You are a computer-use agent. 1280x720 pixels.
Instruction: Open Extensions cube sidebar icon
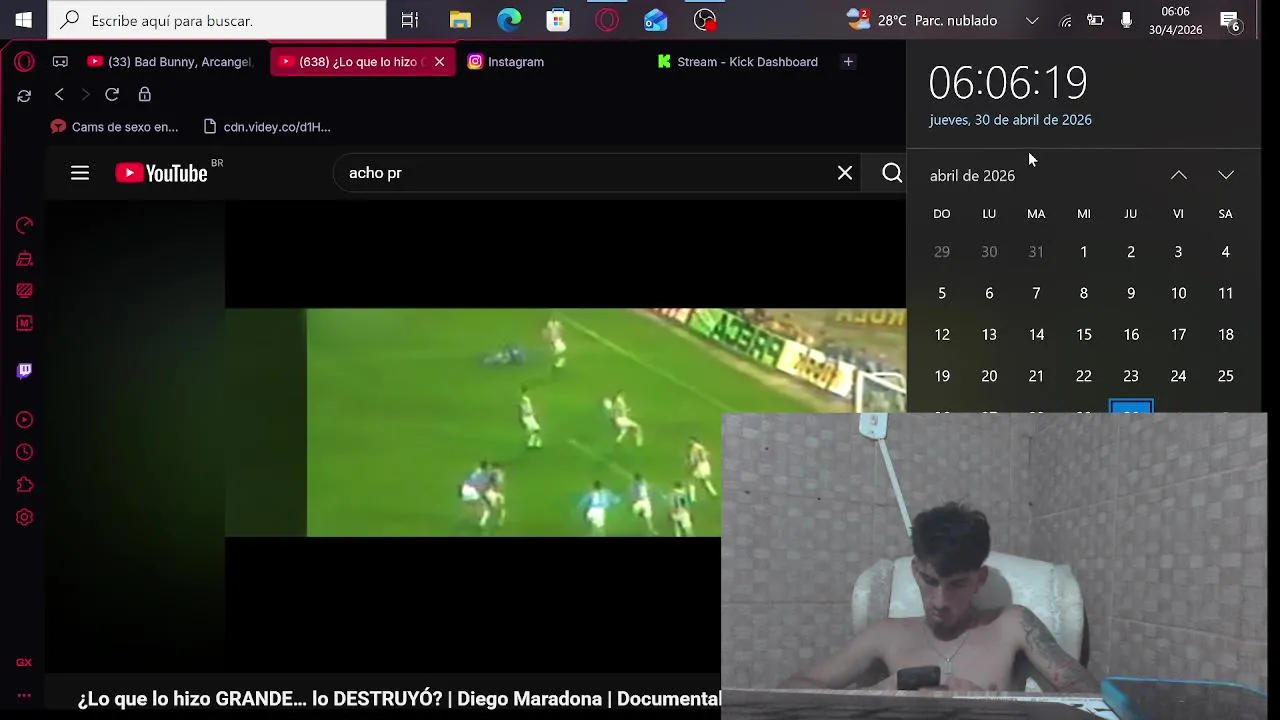coord(24,485)
